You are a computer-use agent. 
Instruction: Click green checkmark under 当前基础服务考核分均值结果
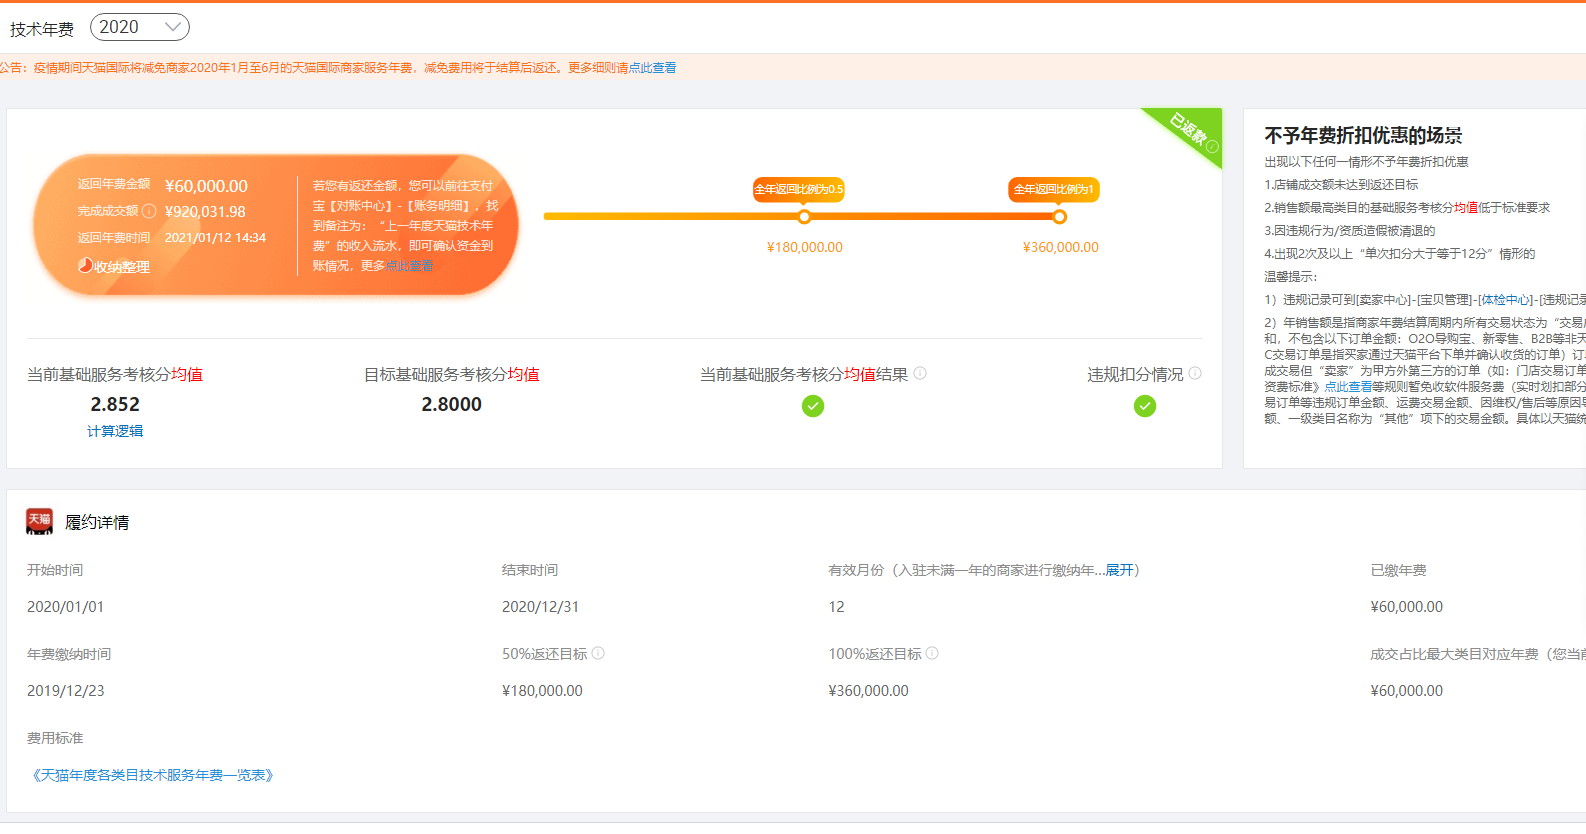click(x=813, y=406)
